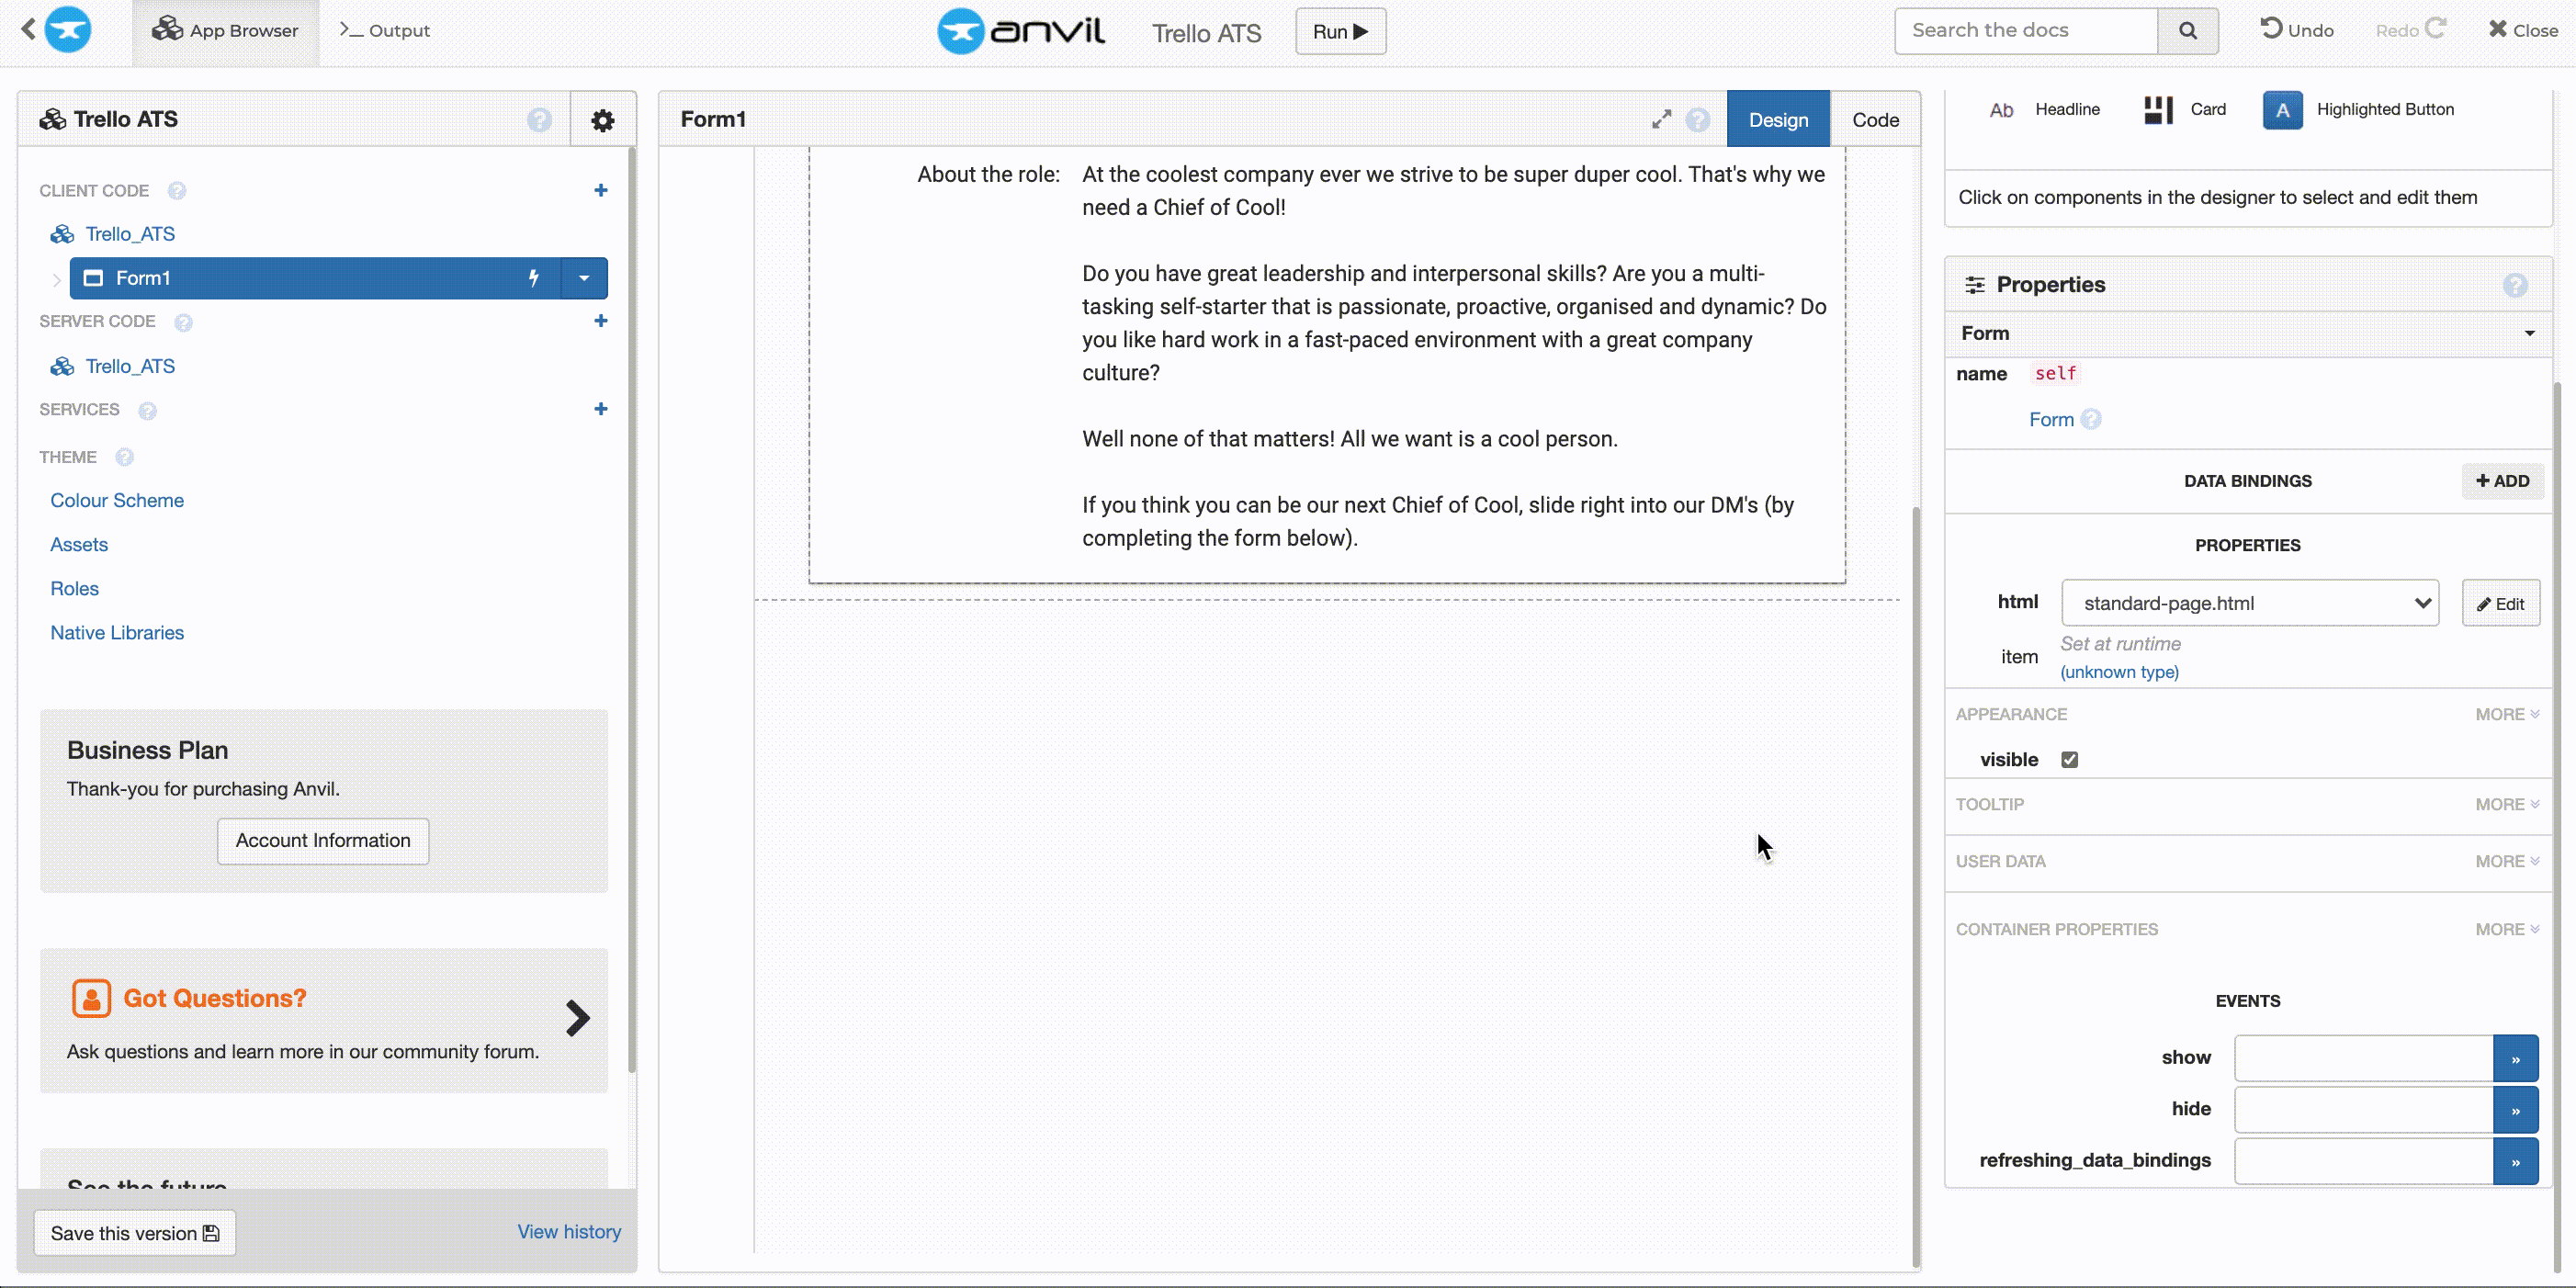Viewport: 2576px width, 1288px height.
Task: Select the html standard-page.html dropdown
Action: (x=2251, y=603)
